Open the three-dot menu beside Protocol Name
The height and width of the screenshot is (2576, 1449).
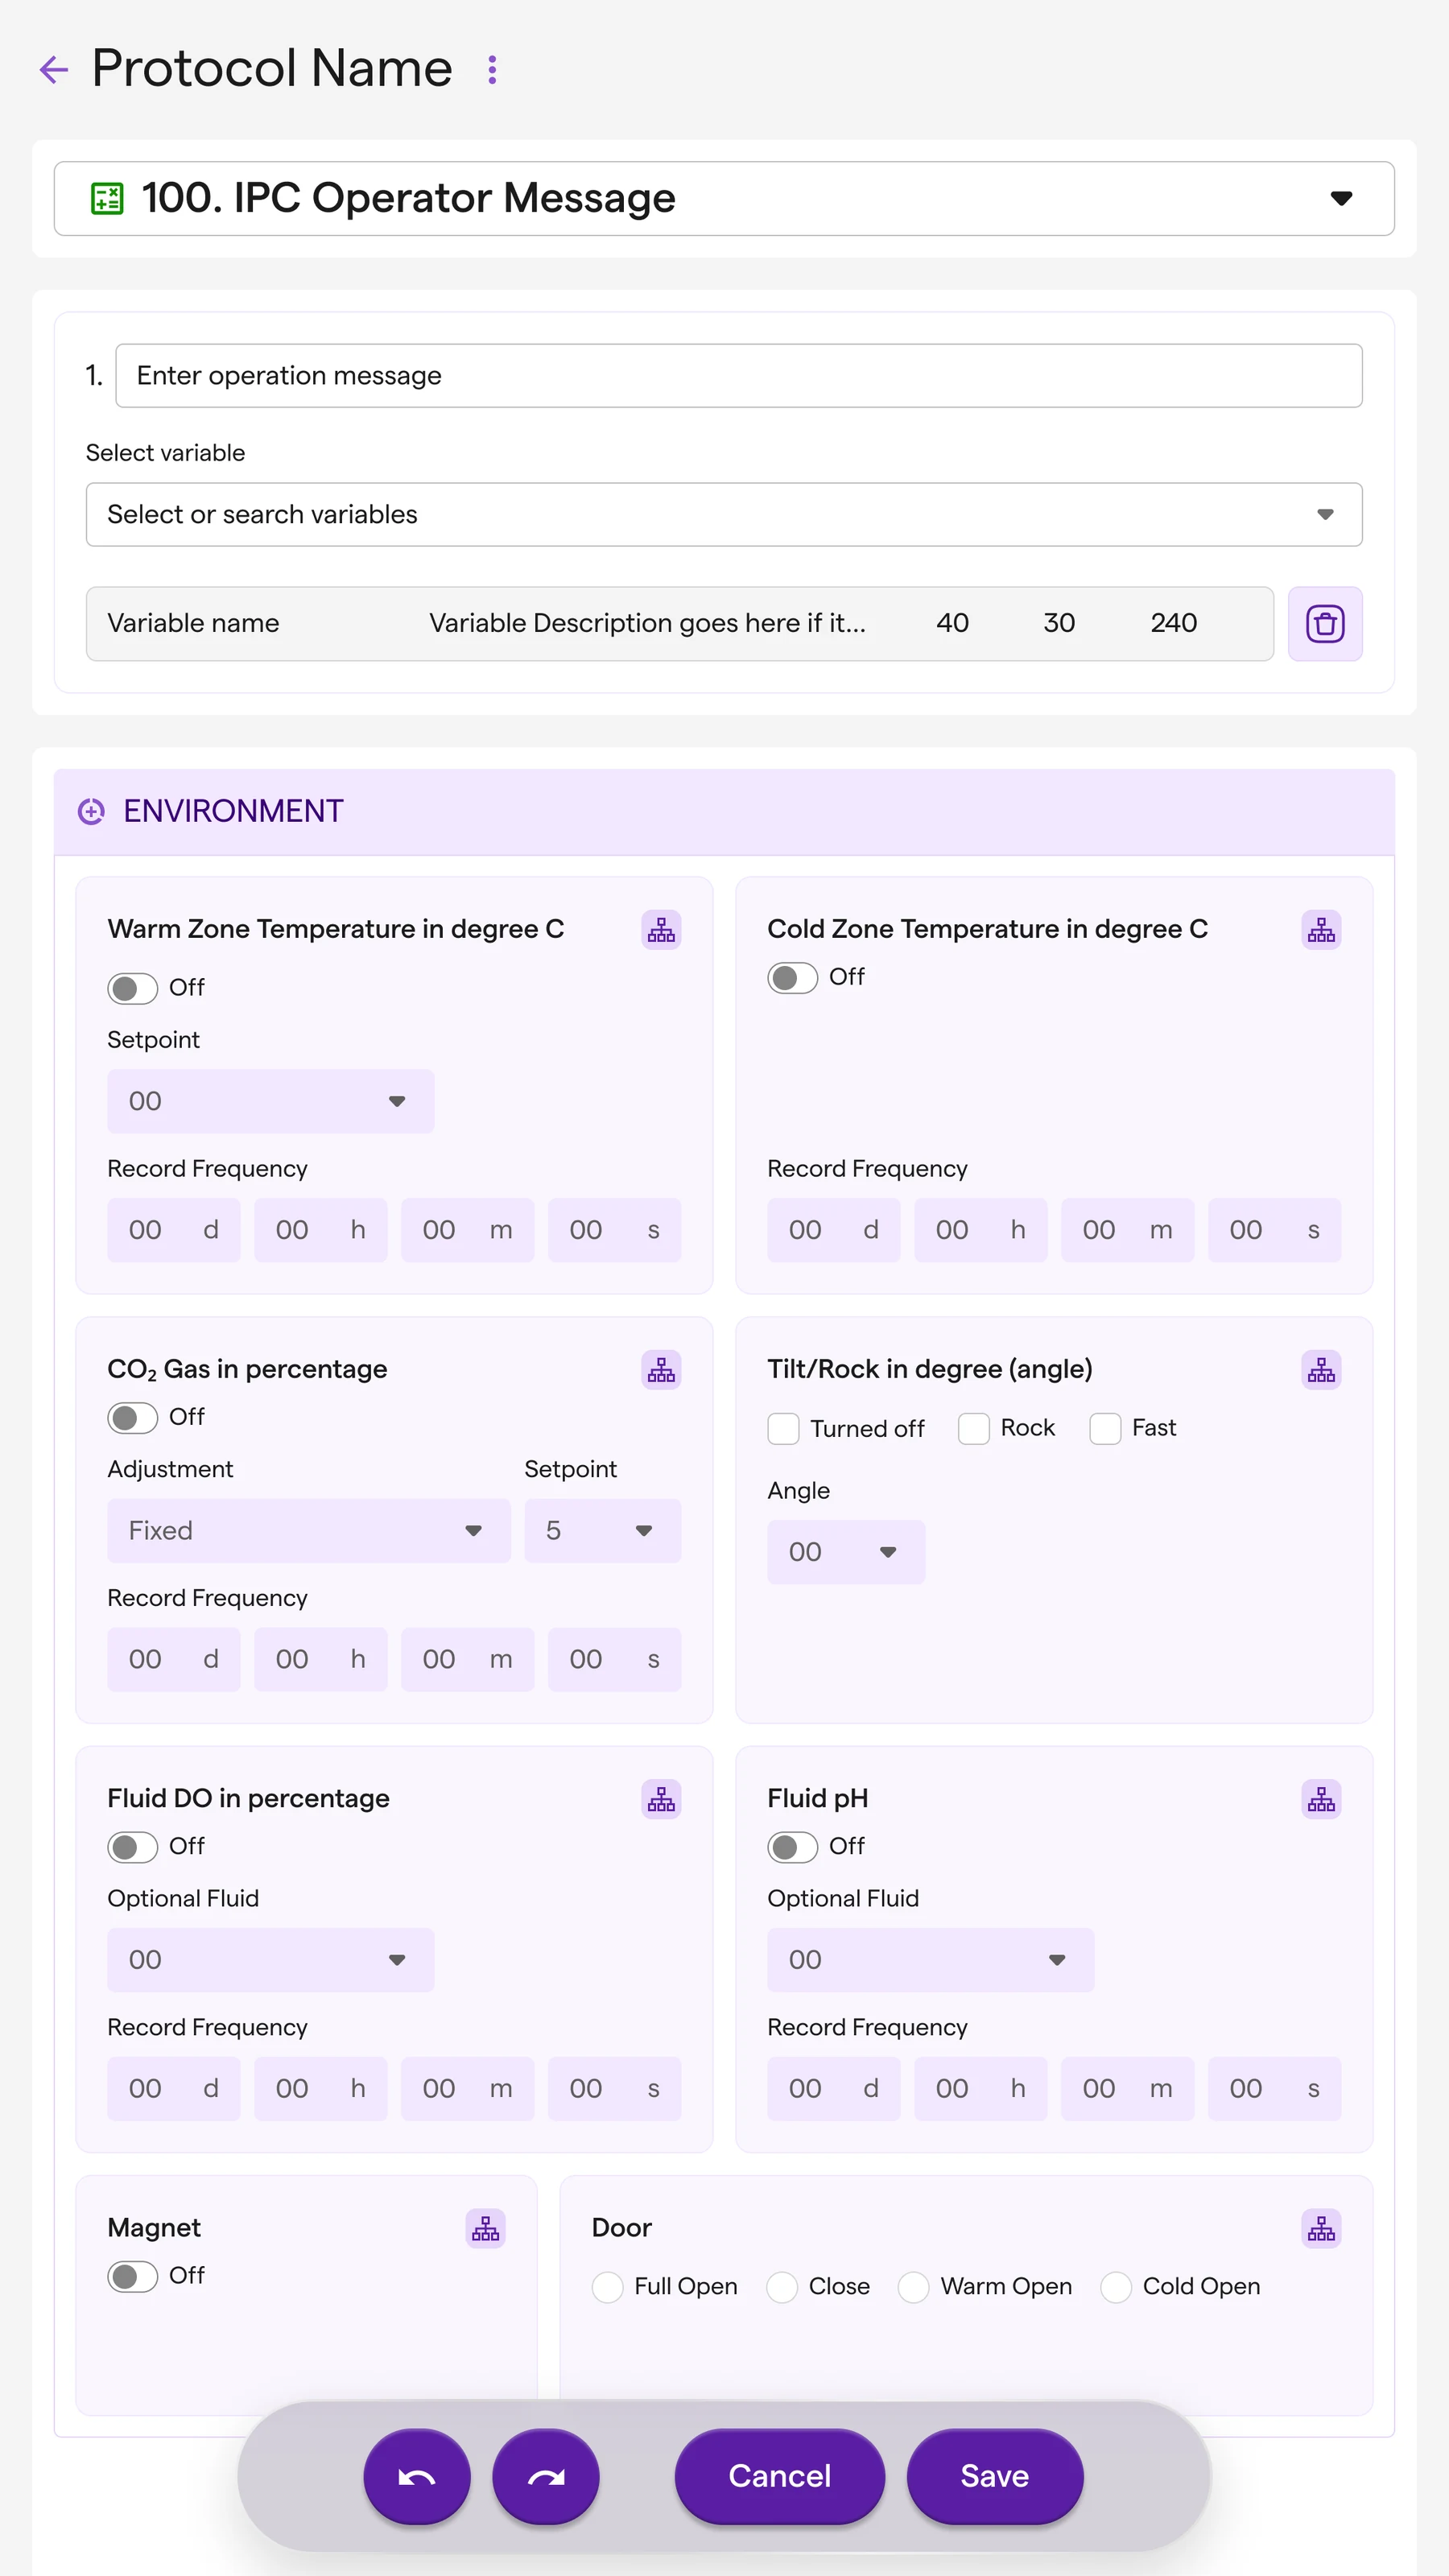(x=492, y=69)
